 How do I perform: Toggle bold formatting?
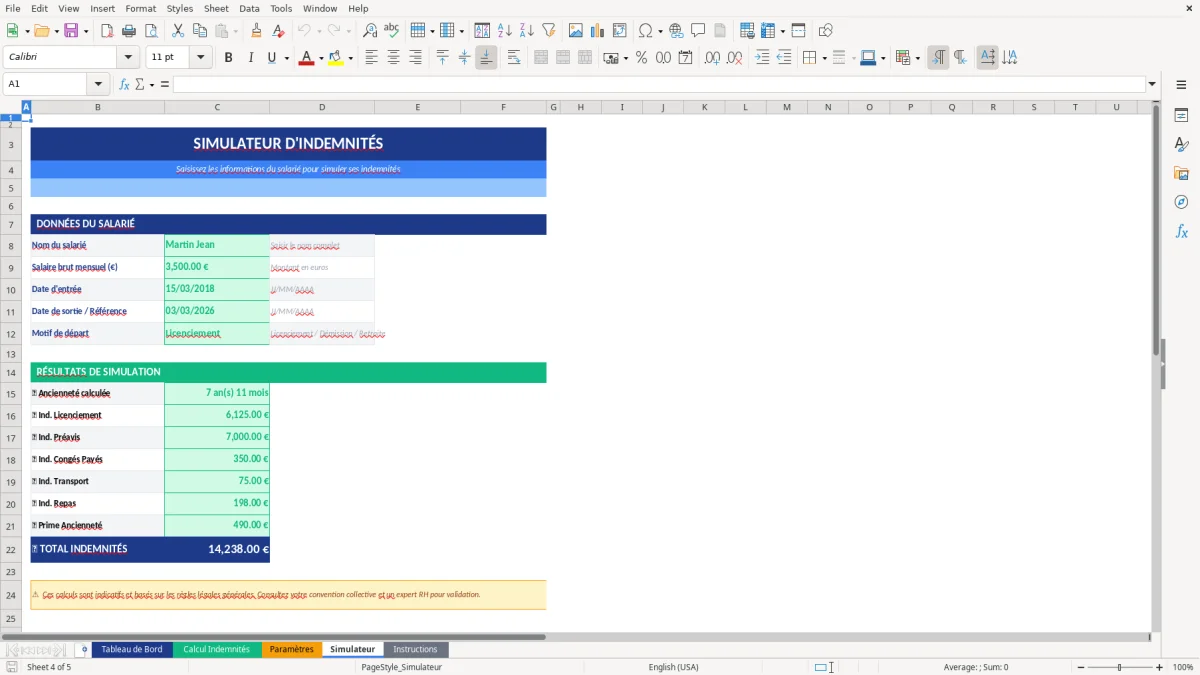(x=229, y=58)
